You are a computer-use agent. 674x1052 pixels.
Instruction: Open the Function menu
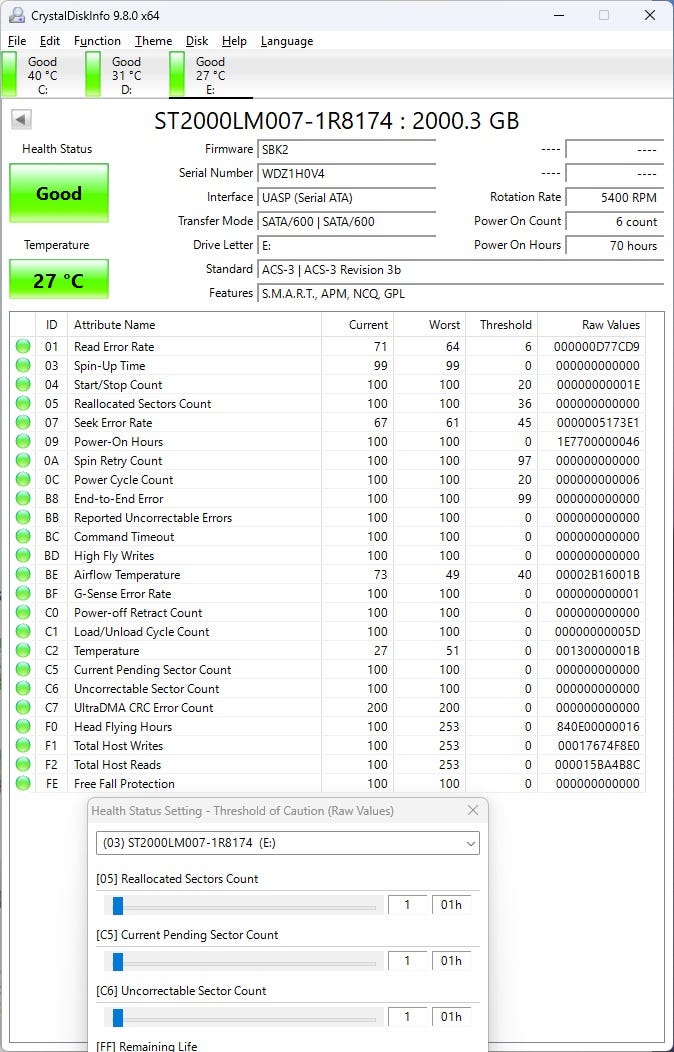(97, 41)
